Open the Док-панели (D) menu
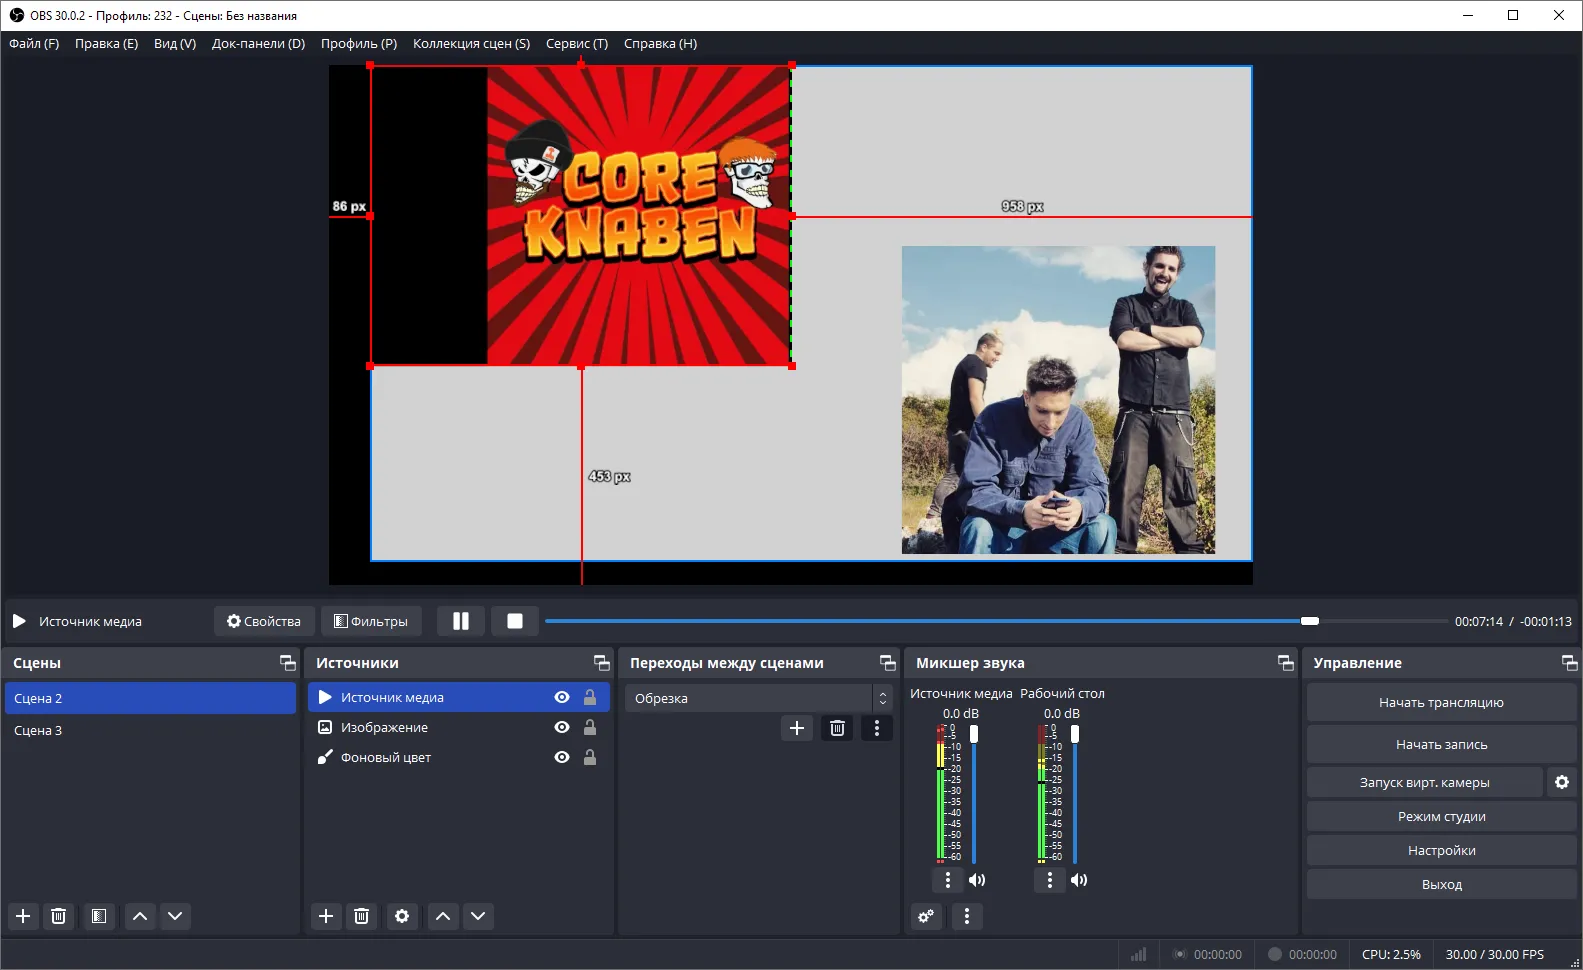 258,43
